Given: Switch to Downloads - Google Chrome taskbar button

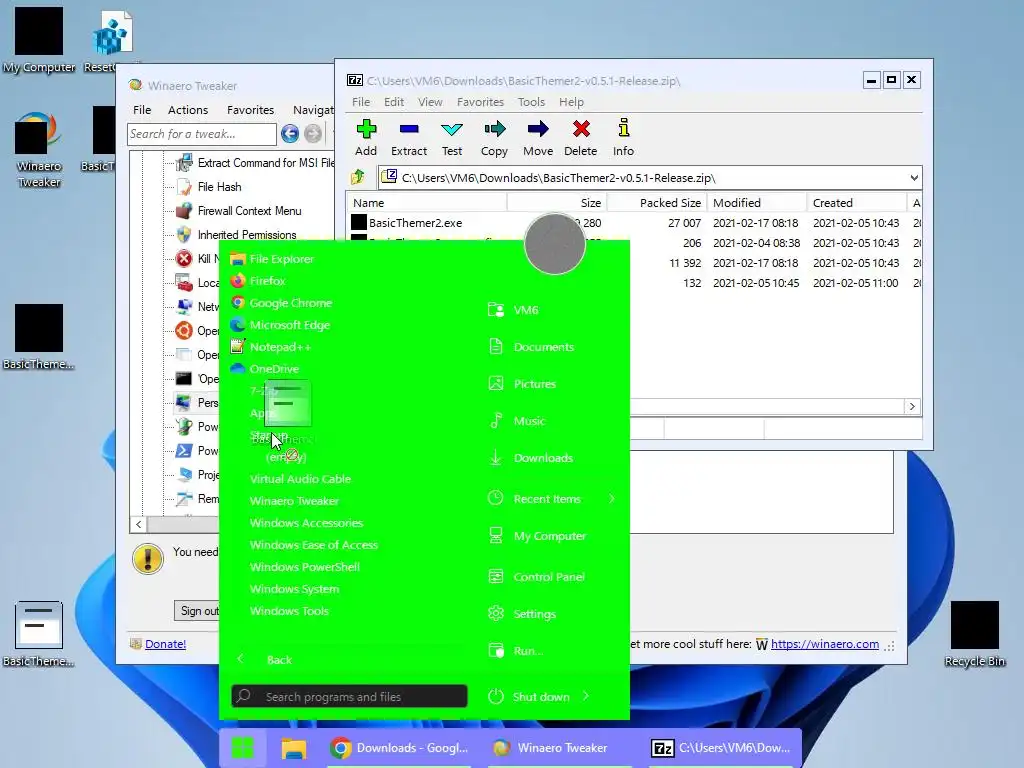Looking at the screenshot, I should pyautogui.click(x=399, y=748).
